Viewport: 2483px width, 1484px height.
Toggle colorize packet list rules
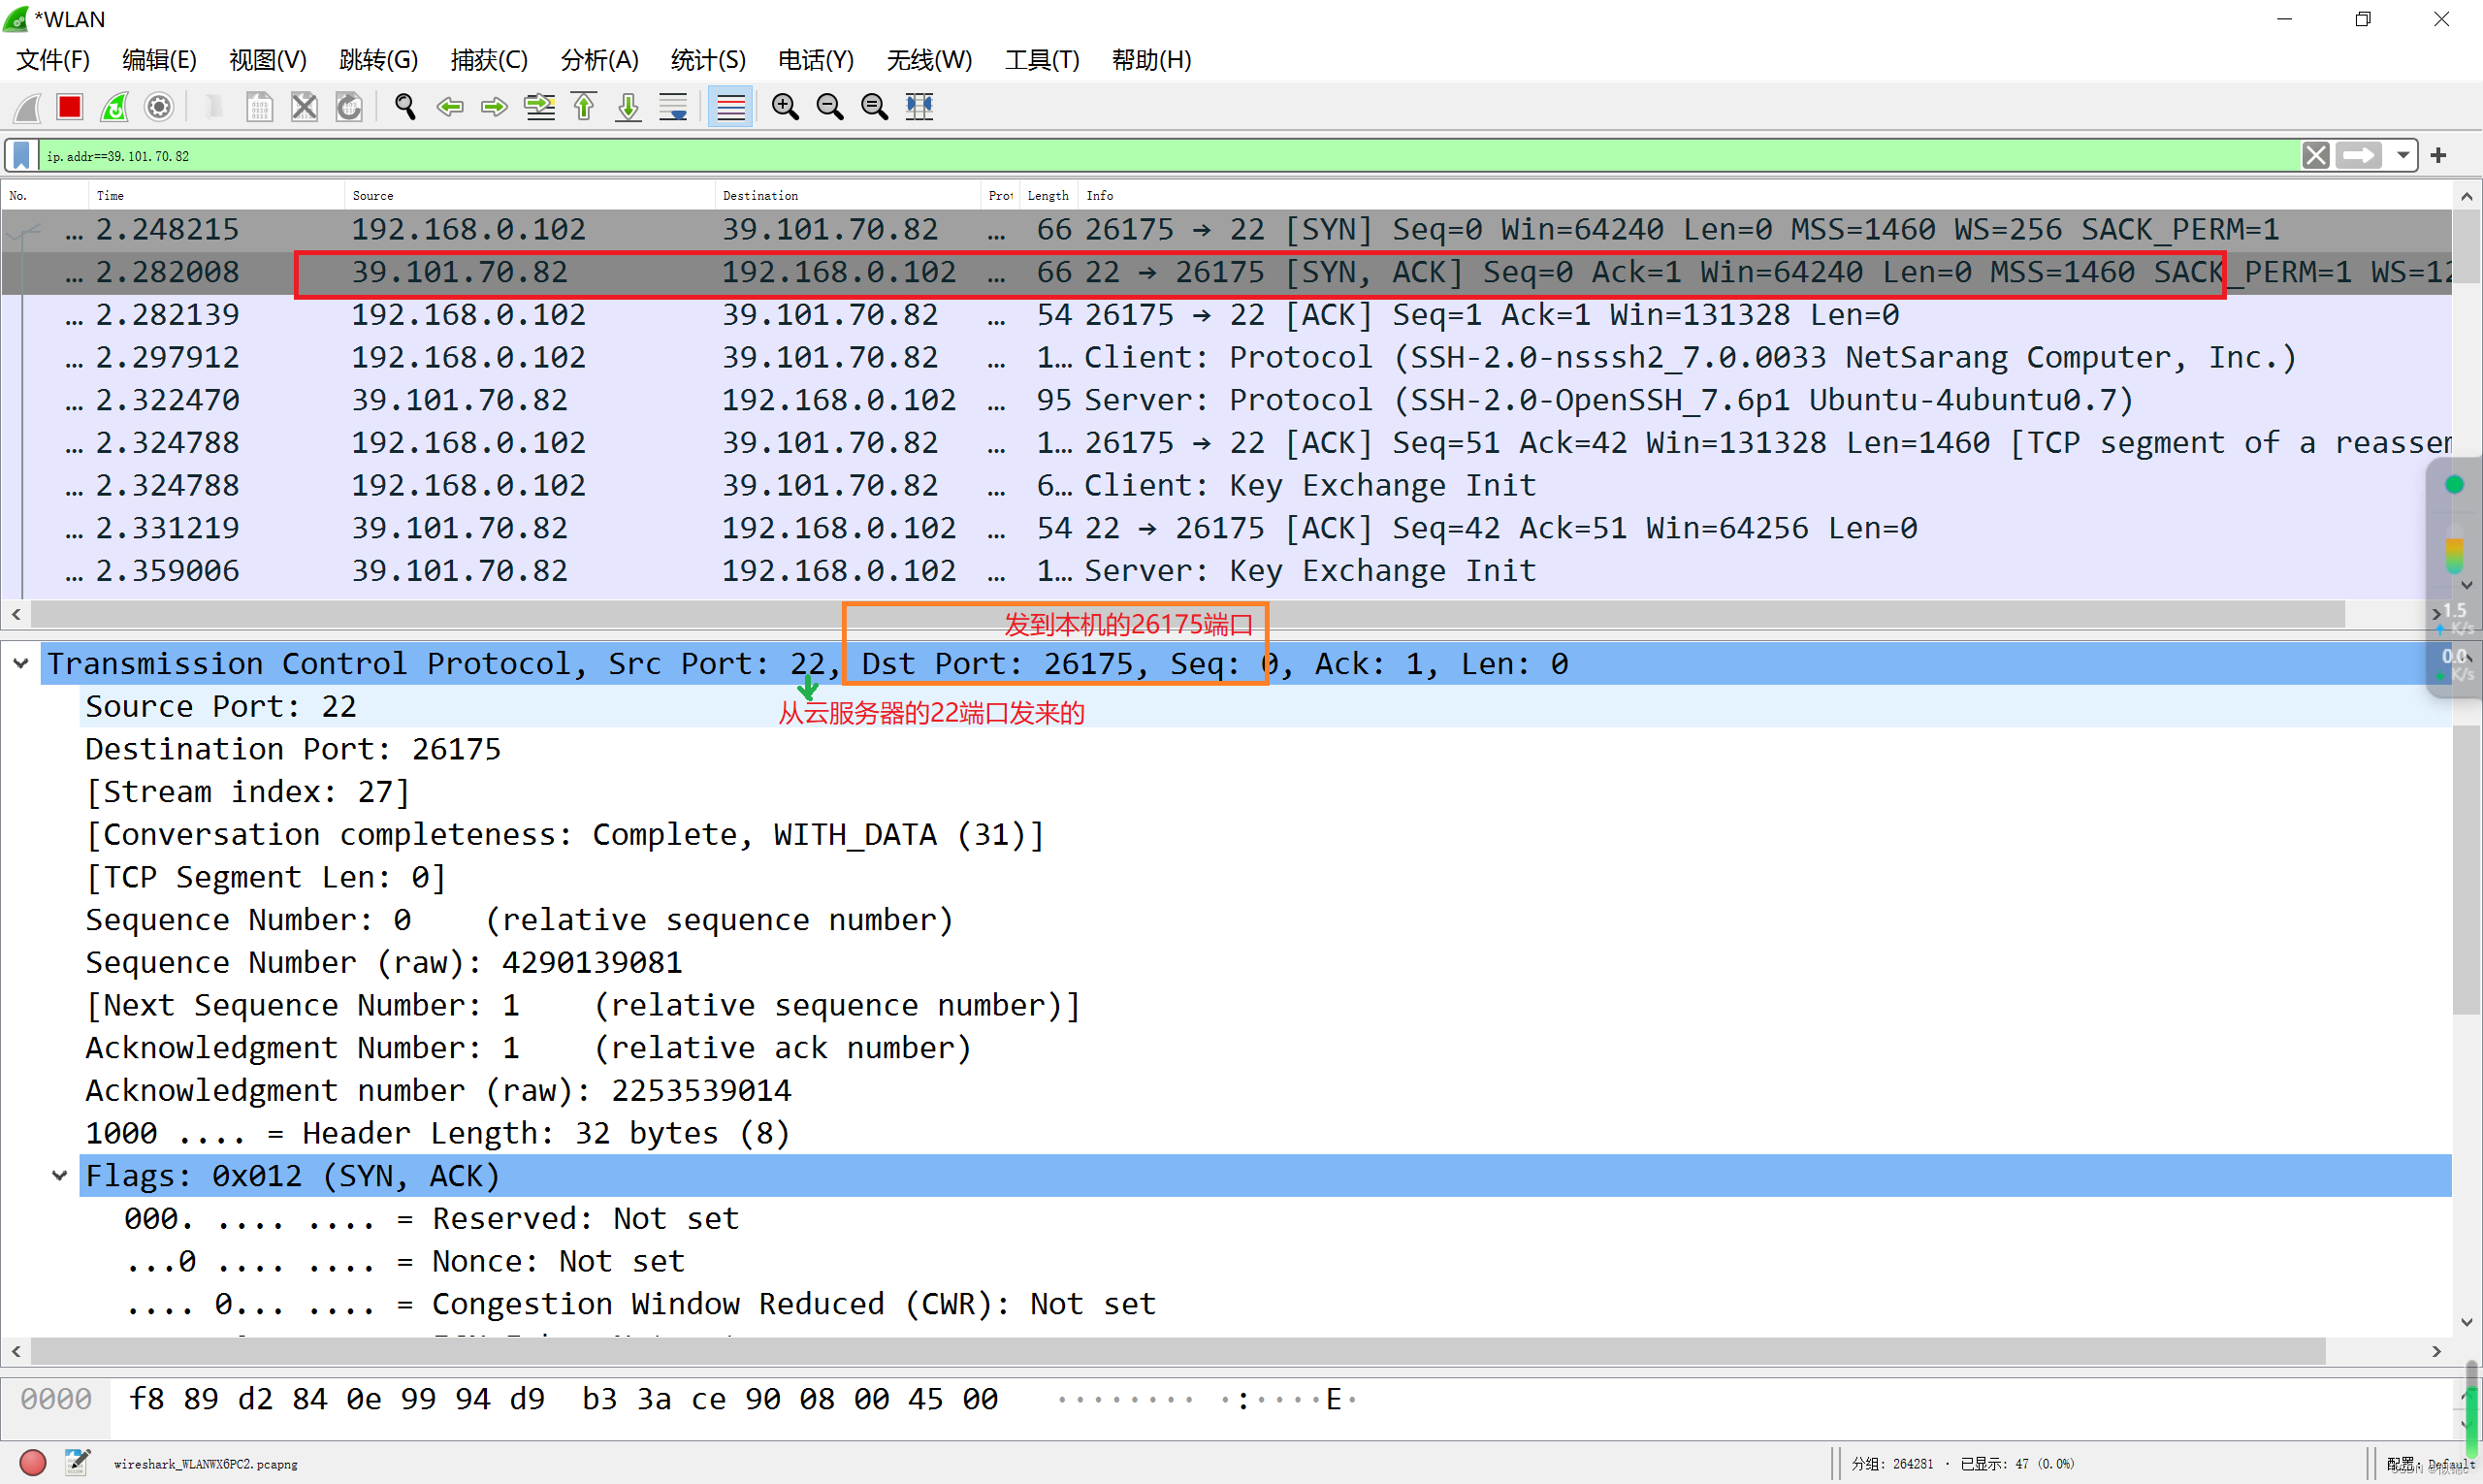(731, 107)
